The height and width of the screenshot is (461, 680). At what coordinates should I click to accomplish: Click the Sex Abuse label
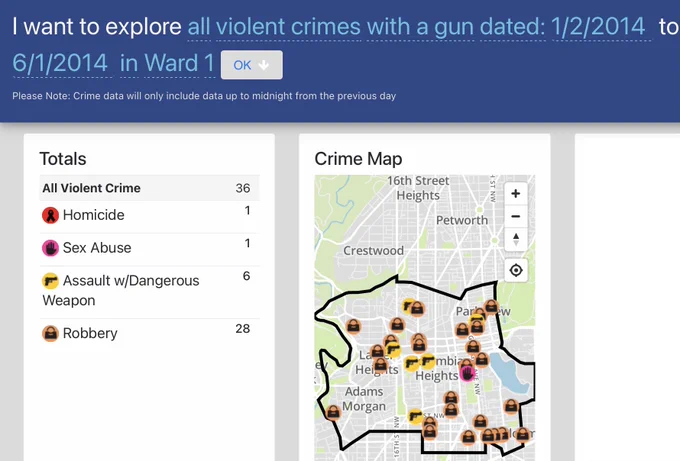pos(97,248)
